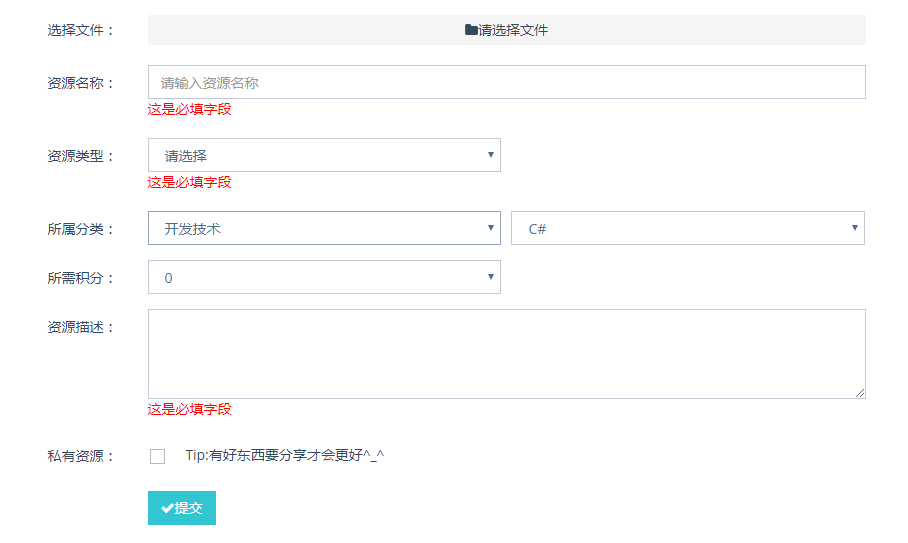Image resolution: width=908 pixels, height=543 pixels.
Task: Click the required-field error under 资源类型
Action: (190, 182)
